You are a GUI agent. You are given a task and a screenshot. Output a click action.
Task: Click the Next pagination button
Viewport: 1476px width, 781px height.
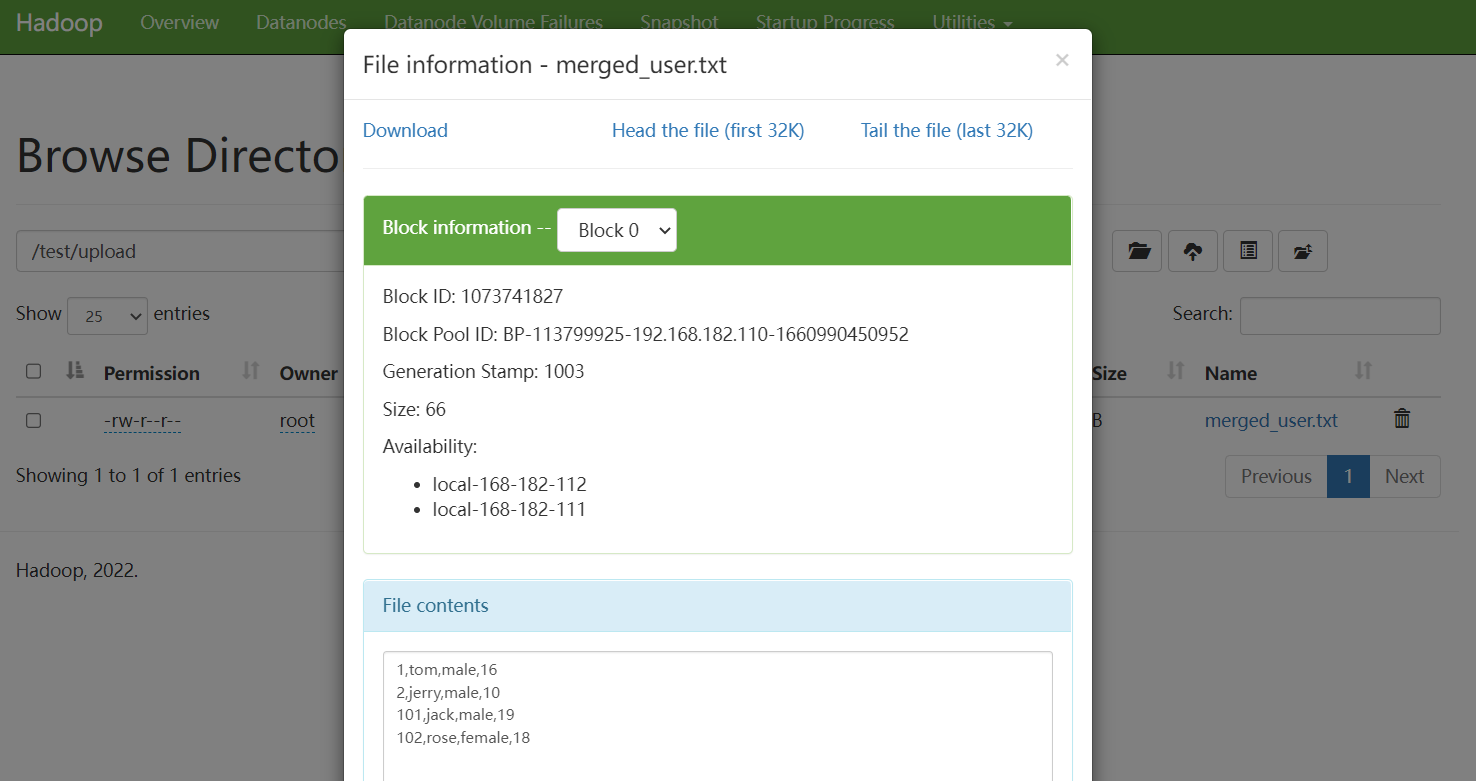(x=1404, y=476)
